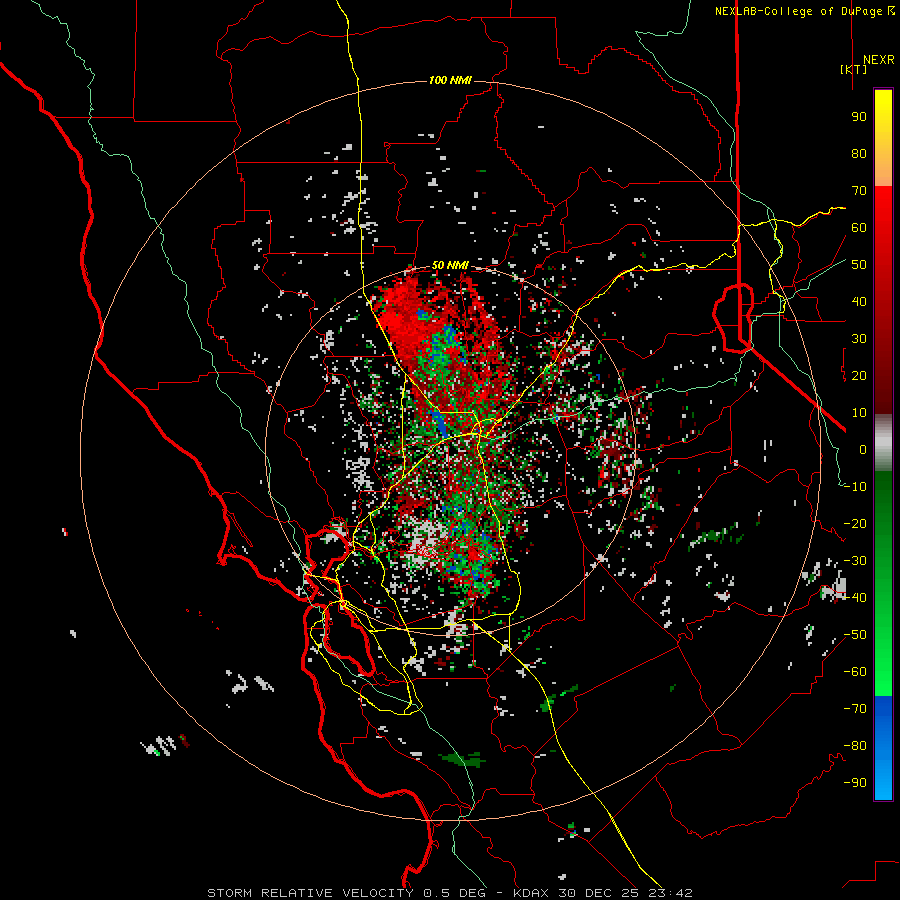900x900 pixels.
Task: Click the -20 value on the velocity scale
Action: (x=855, y=524)
